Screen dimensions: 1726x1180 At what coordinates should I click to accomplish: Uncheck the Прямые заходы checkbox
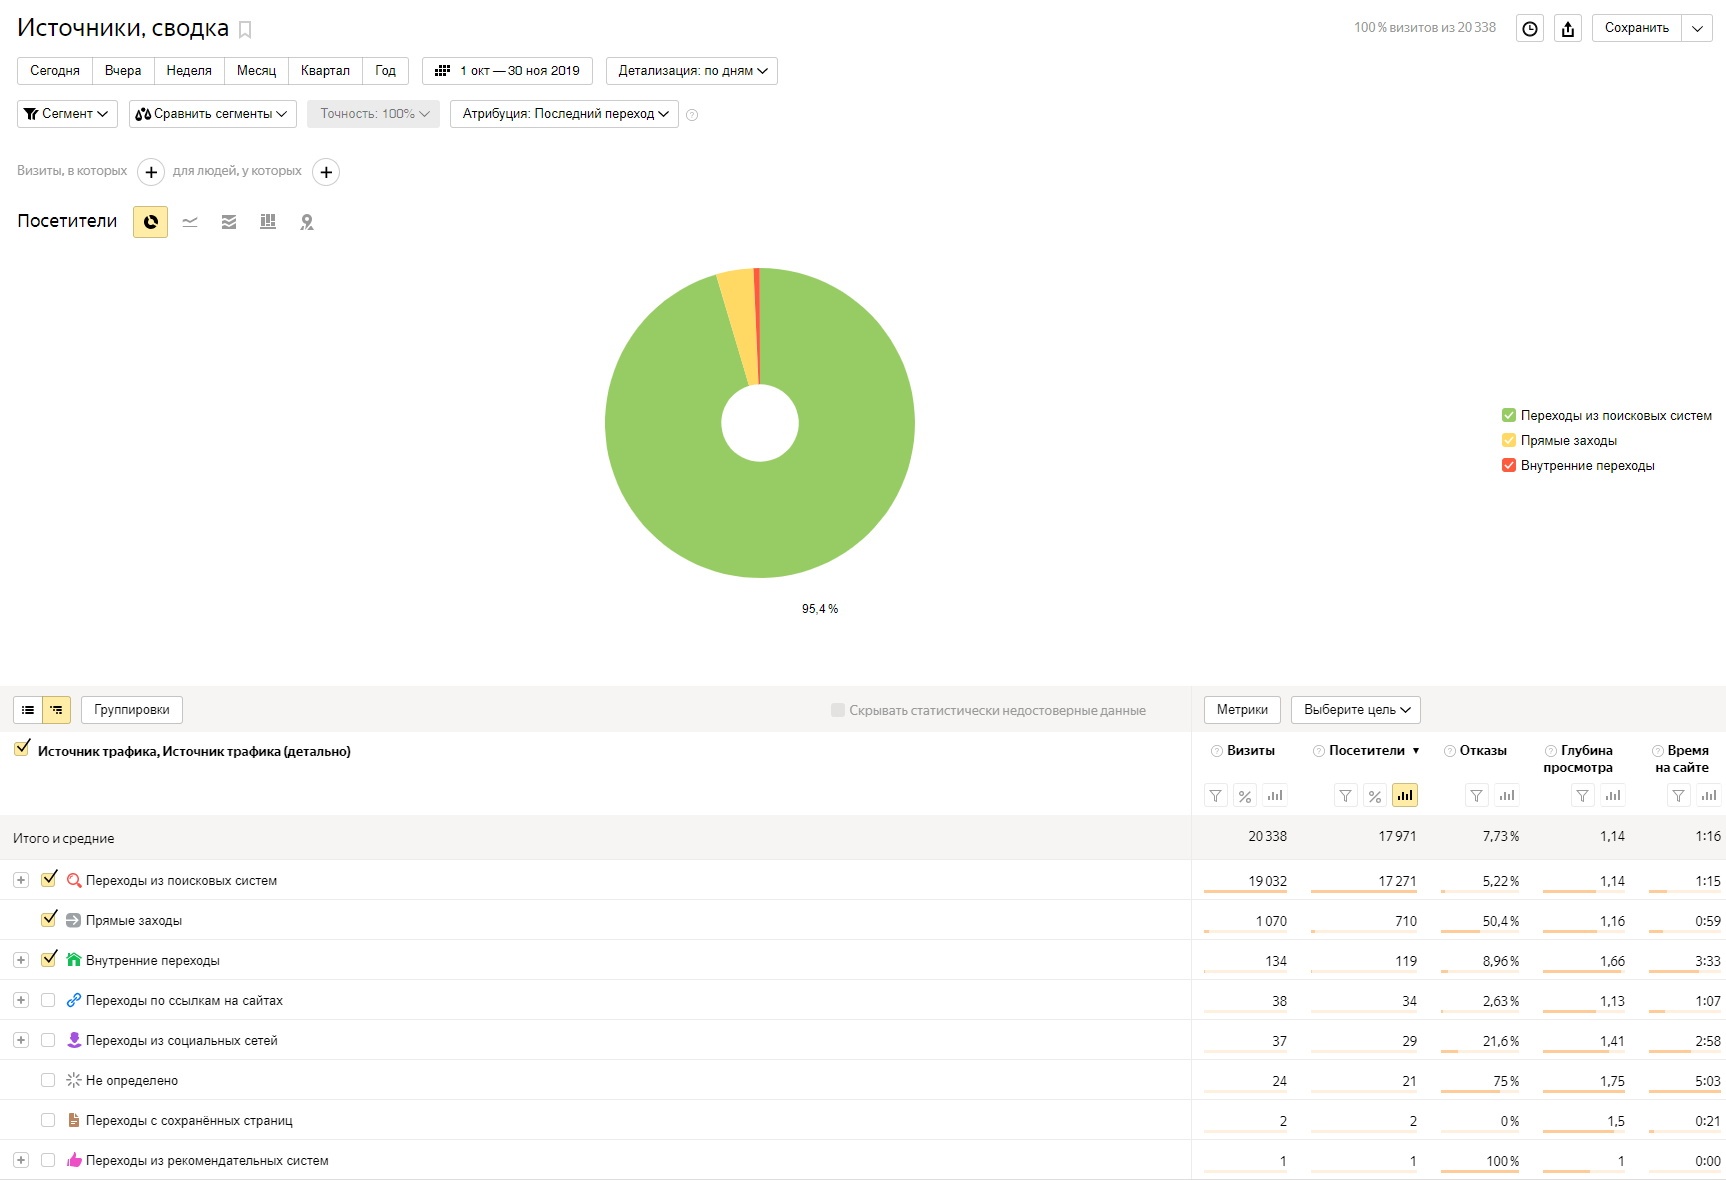coord(48,919)
